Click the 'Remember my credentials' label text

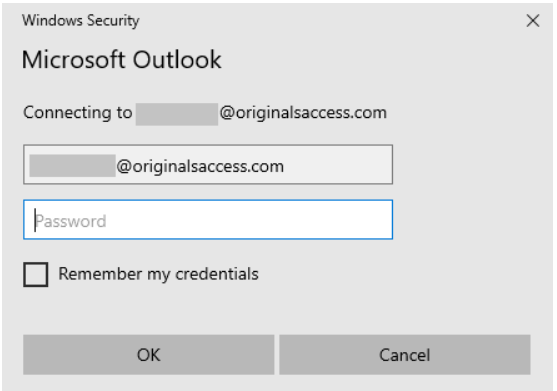158,274
